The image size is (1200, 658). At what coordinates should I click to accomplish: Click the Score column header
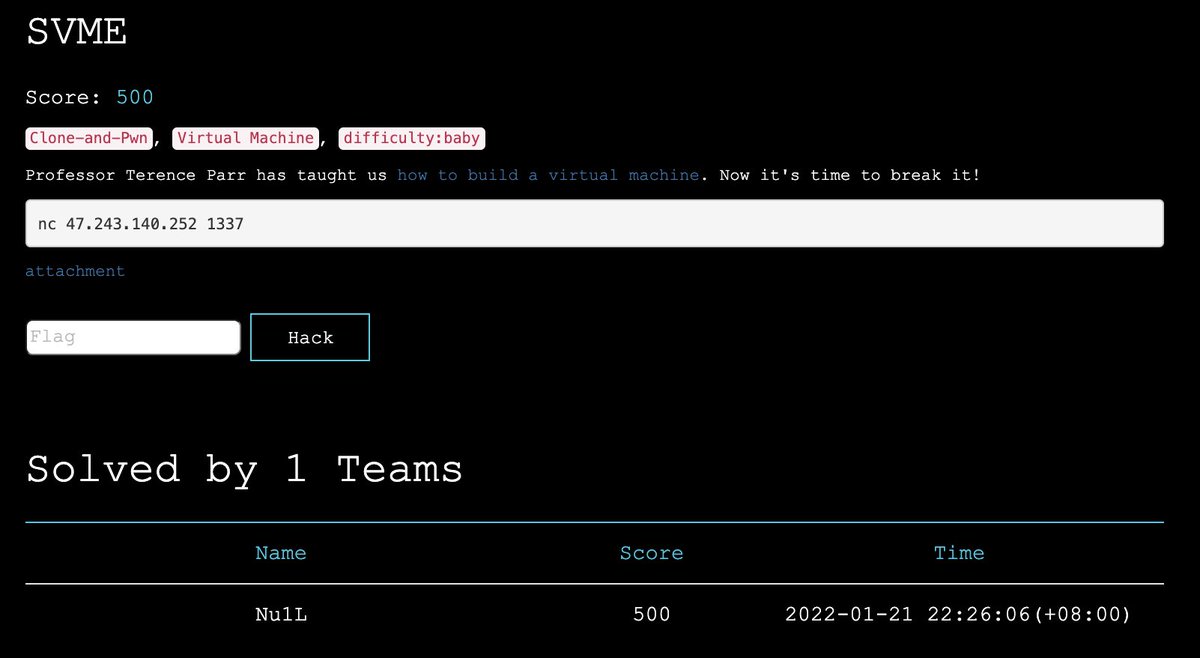pos(651,552)
